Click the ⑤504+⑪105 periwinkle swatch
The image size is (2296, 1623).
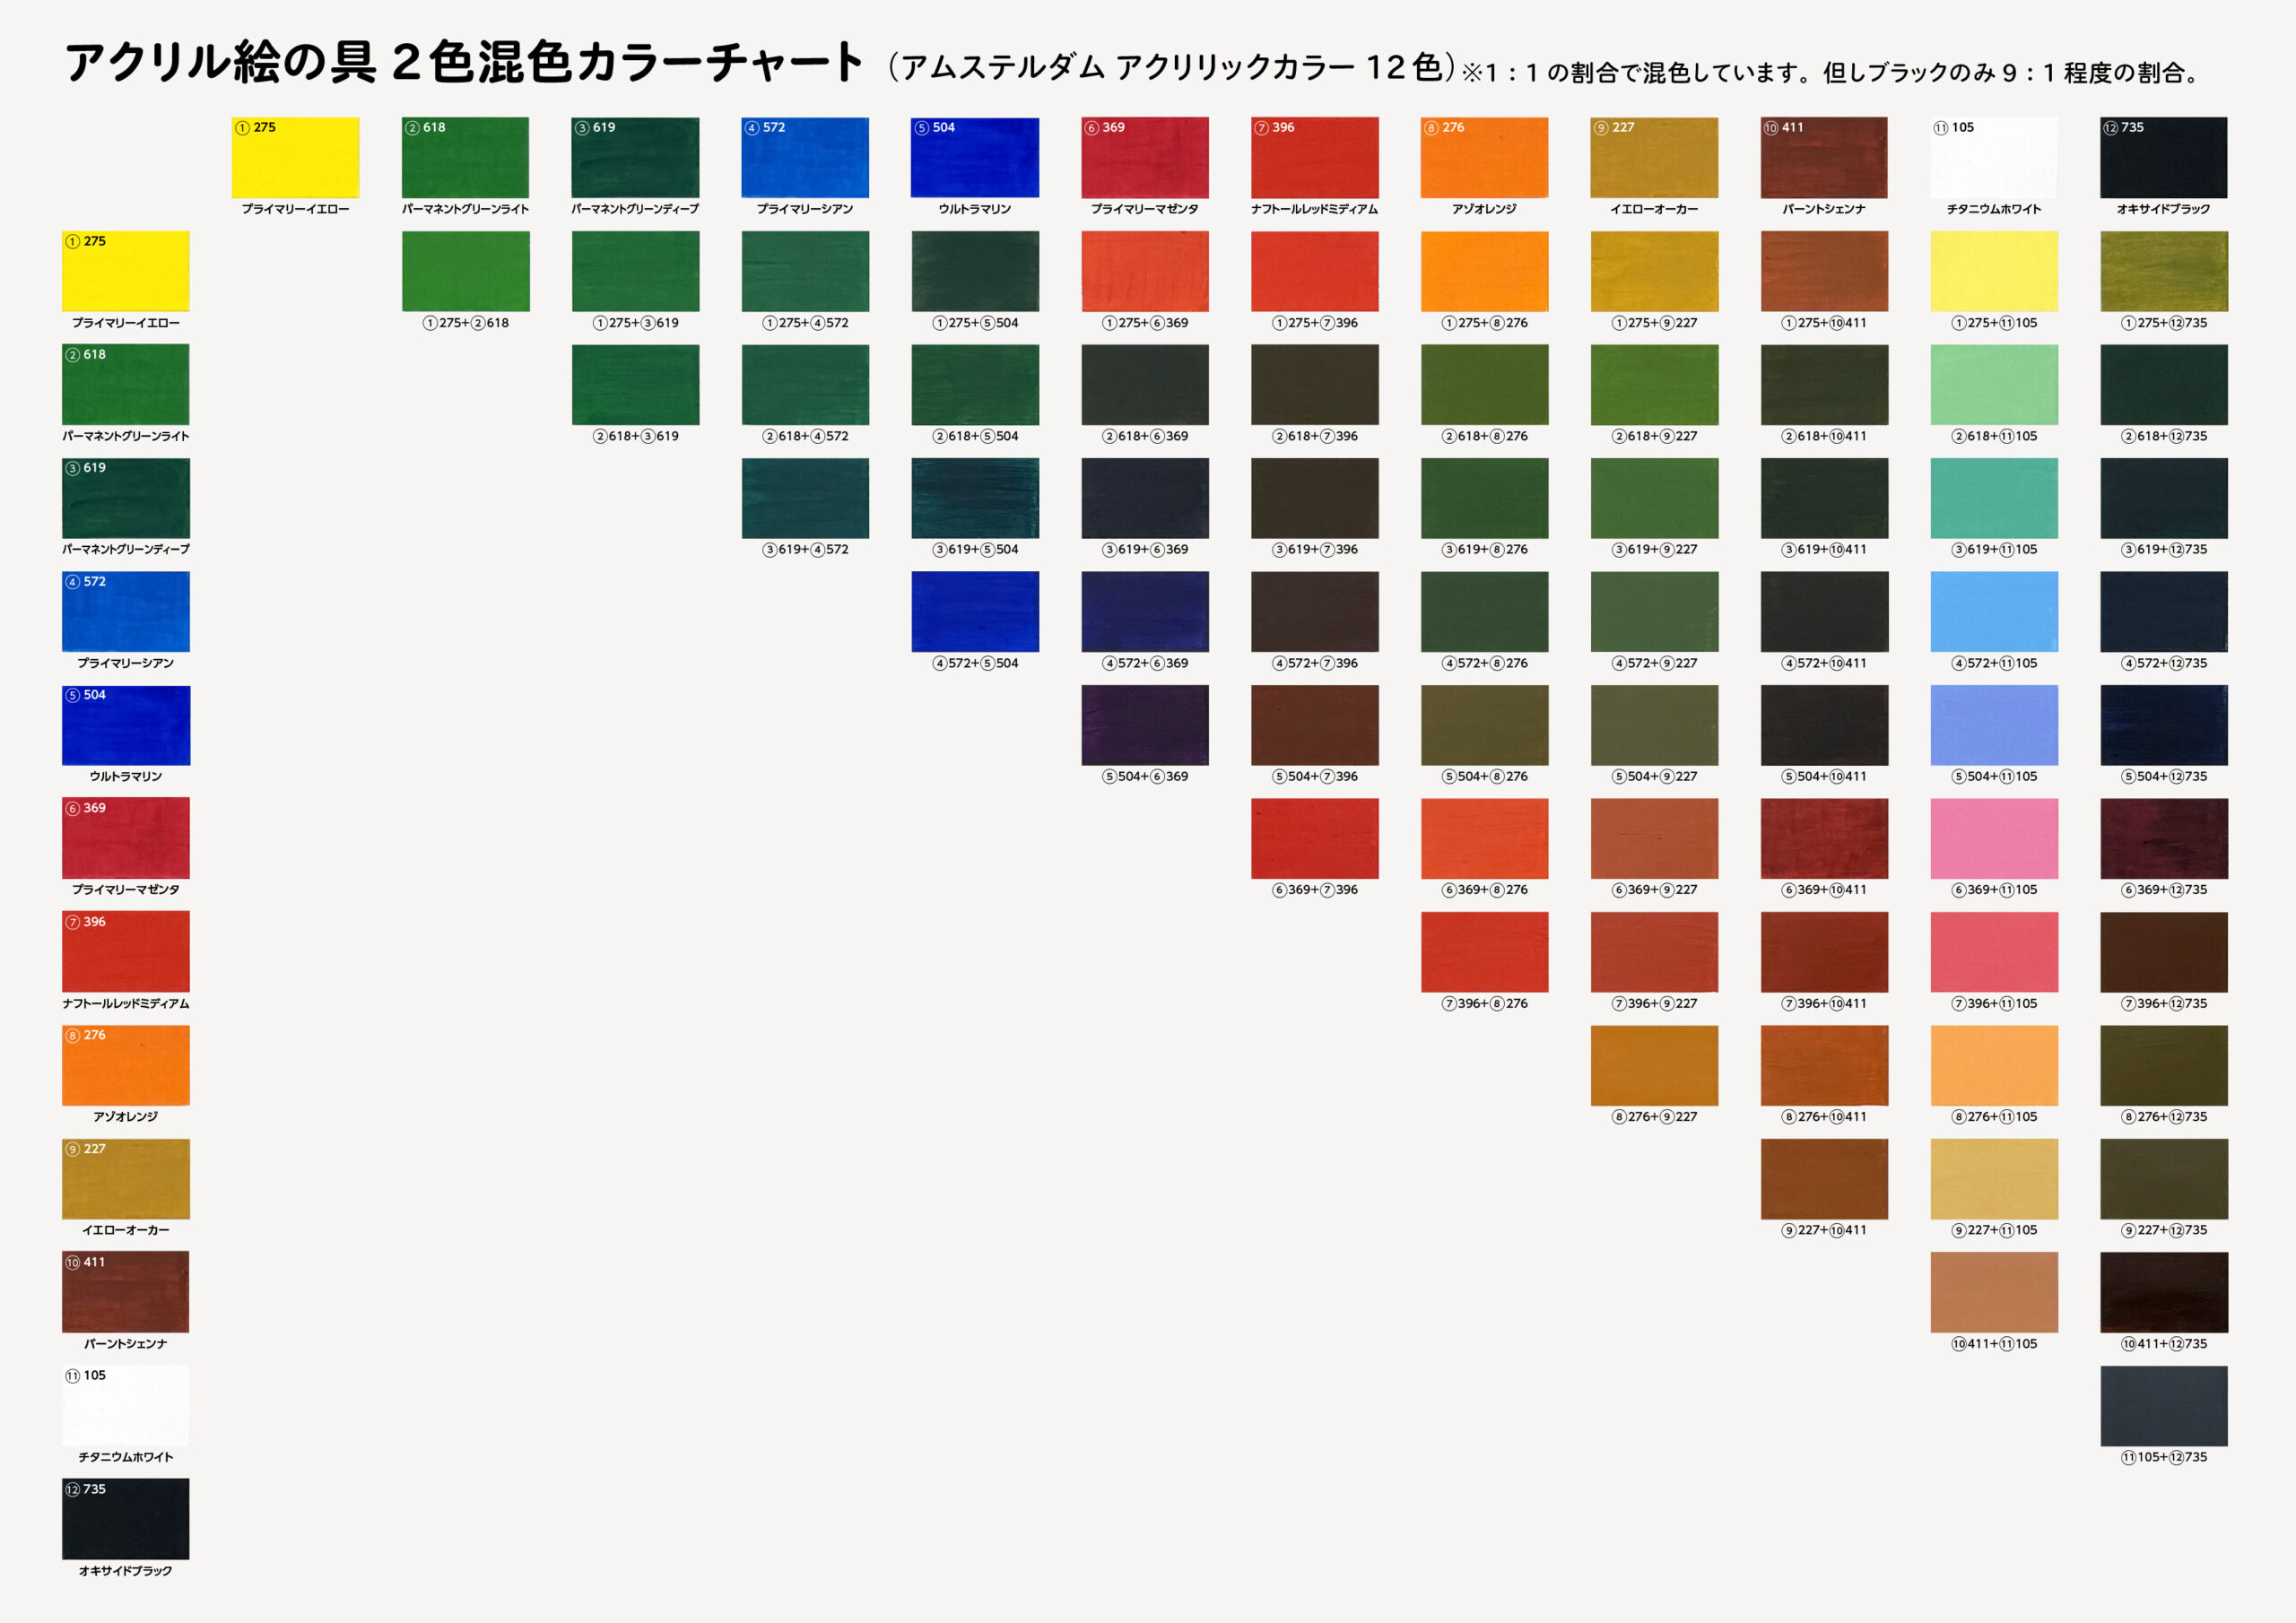pyautogui.click(x=1993, y=725)
